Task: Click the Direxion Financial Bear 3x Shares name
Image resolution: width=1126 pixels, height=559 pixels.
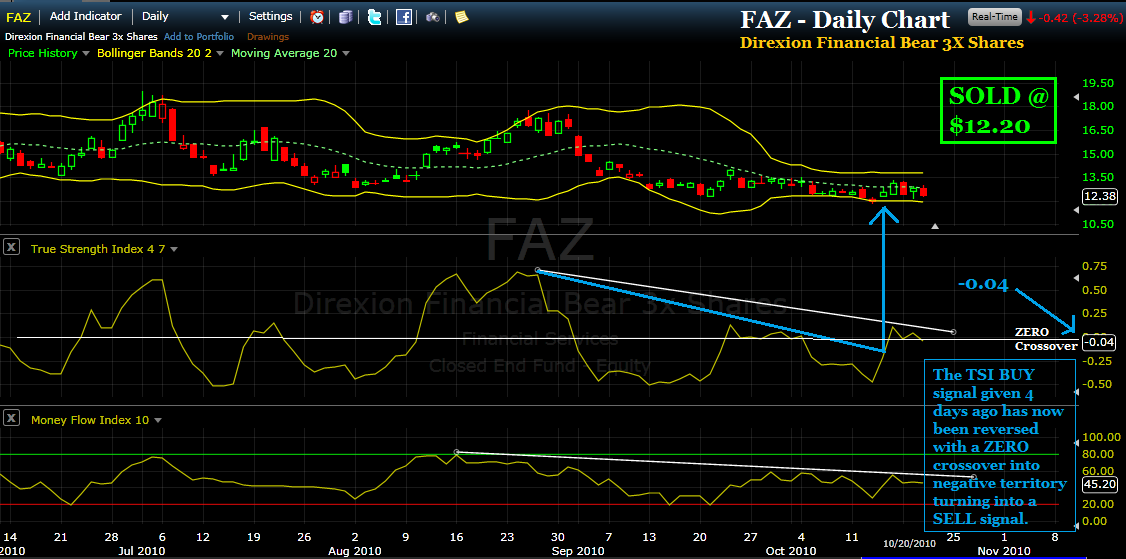Action: (x=81, y=36)
